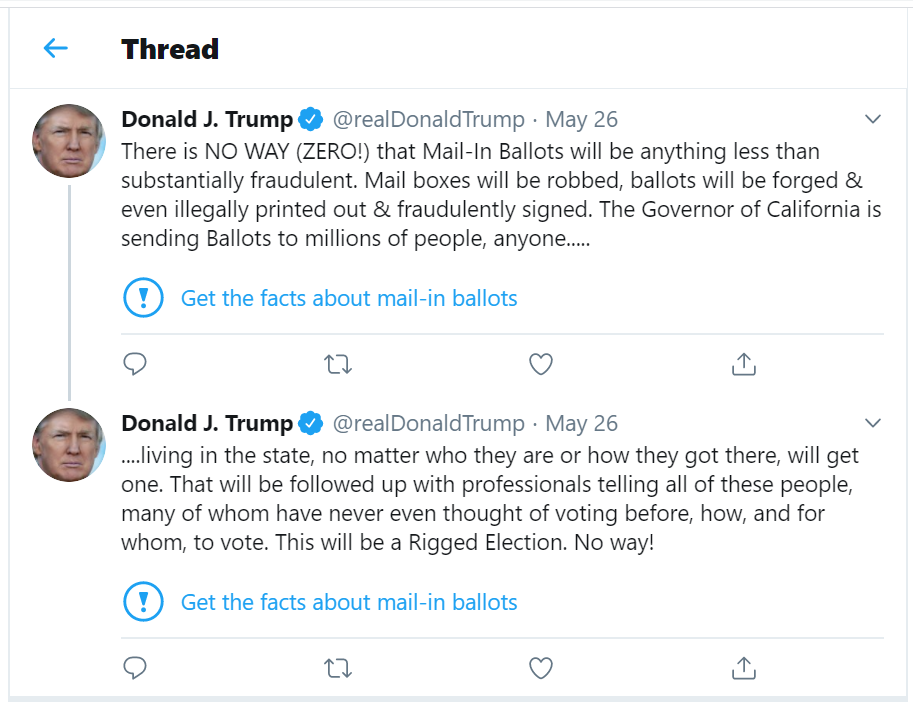
Task: Share the first tweet
Action: [743, 365]
